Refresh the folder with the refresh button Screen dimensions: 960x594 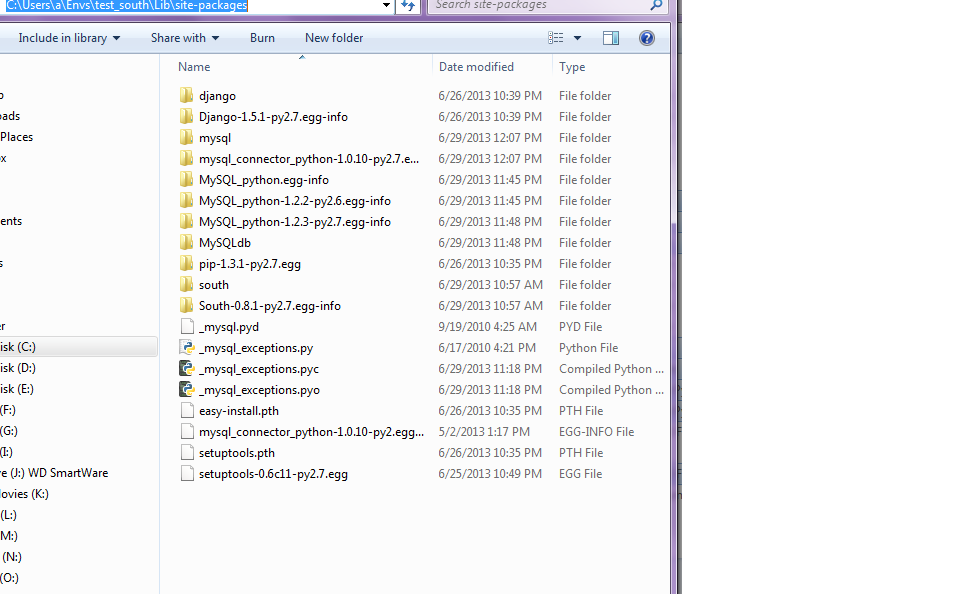coord(408,5)
